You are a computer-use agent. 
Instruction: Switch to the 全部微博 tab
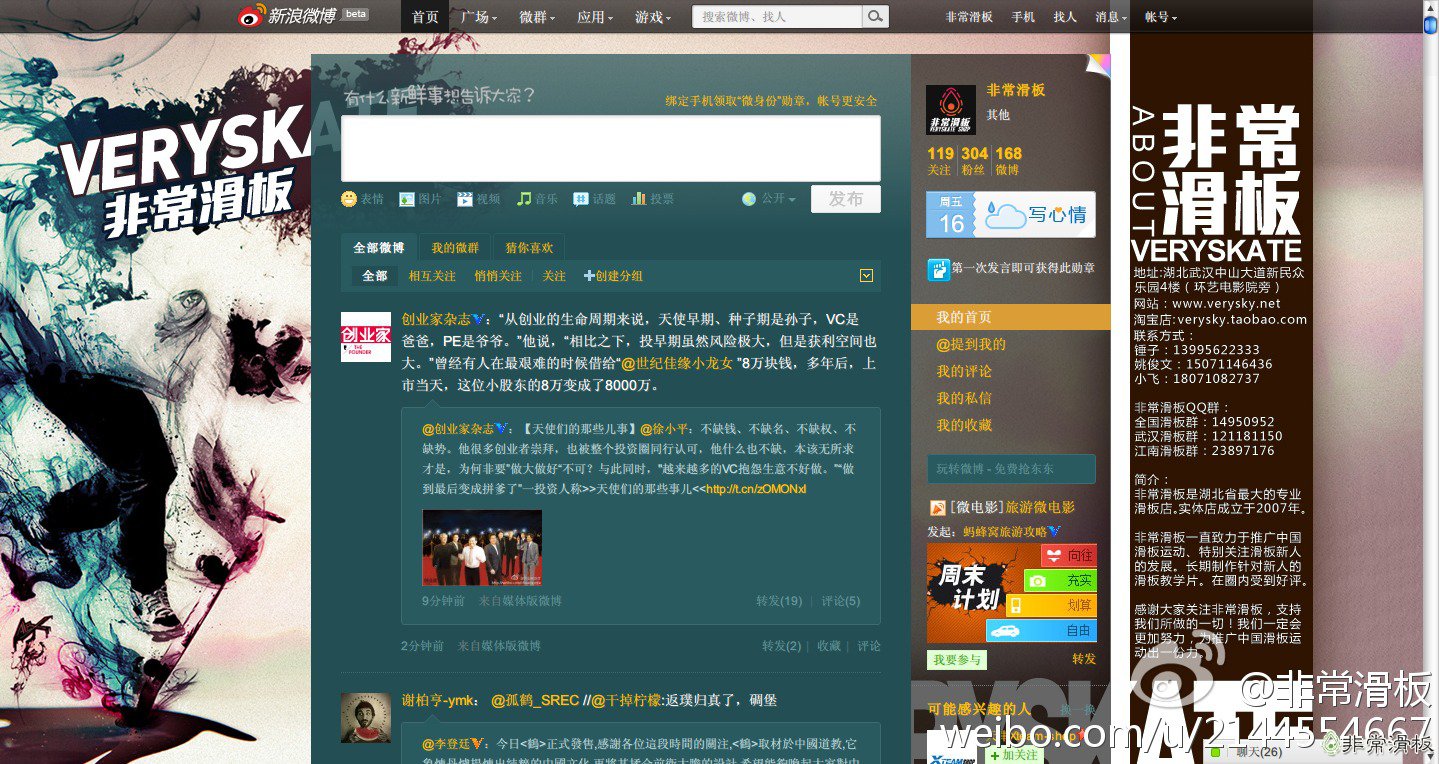[379, 248]
